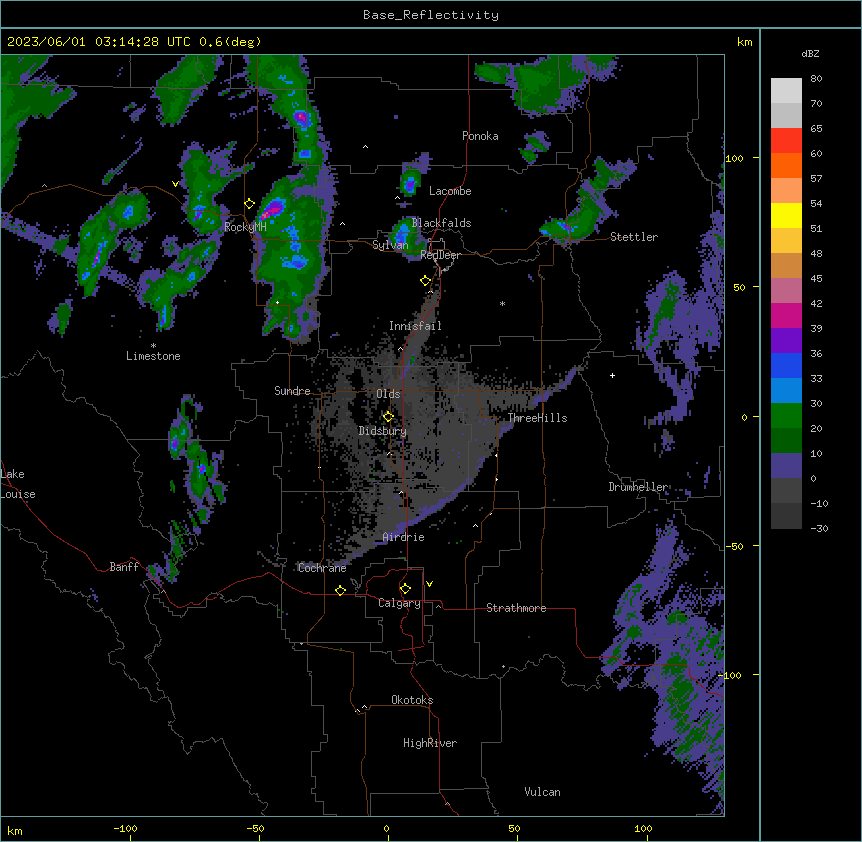The width and height of the screenshot is (862, 842).
Task: Click the Innisfail label
Action: [x=415, y=326]
